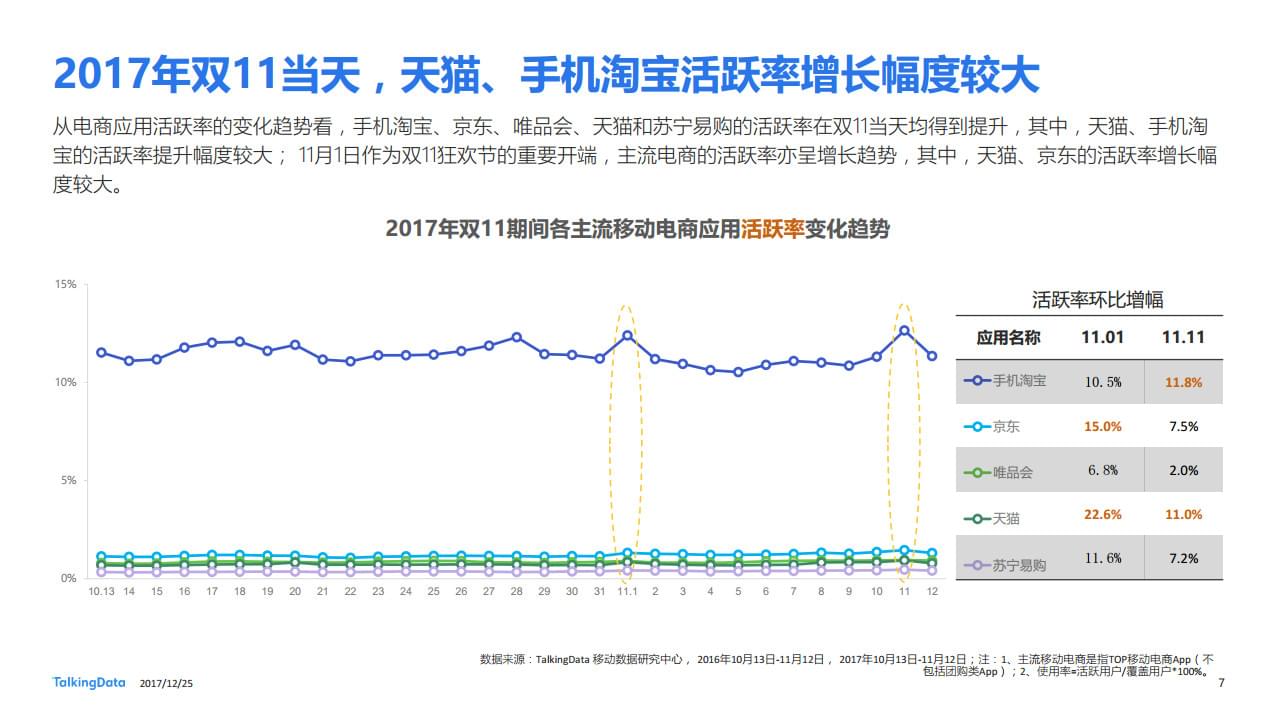Viewport: 1275px width, 713px height.
Task: Click the 28 x-axis date label
Action: pos(516,592)
